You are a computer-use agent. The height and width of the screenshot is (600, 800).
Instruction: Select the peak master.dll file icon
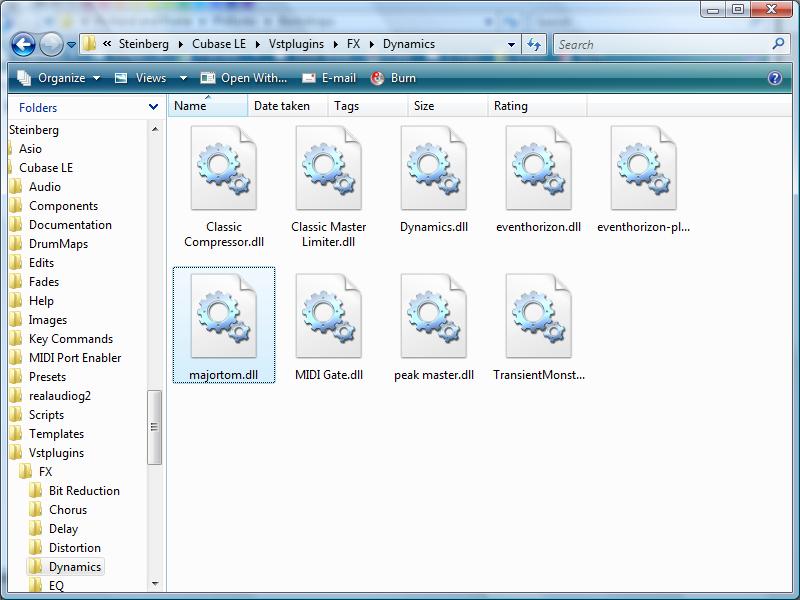[434, 316]
